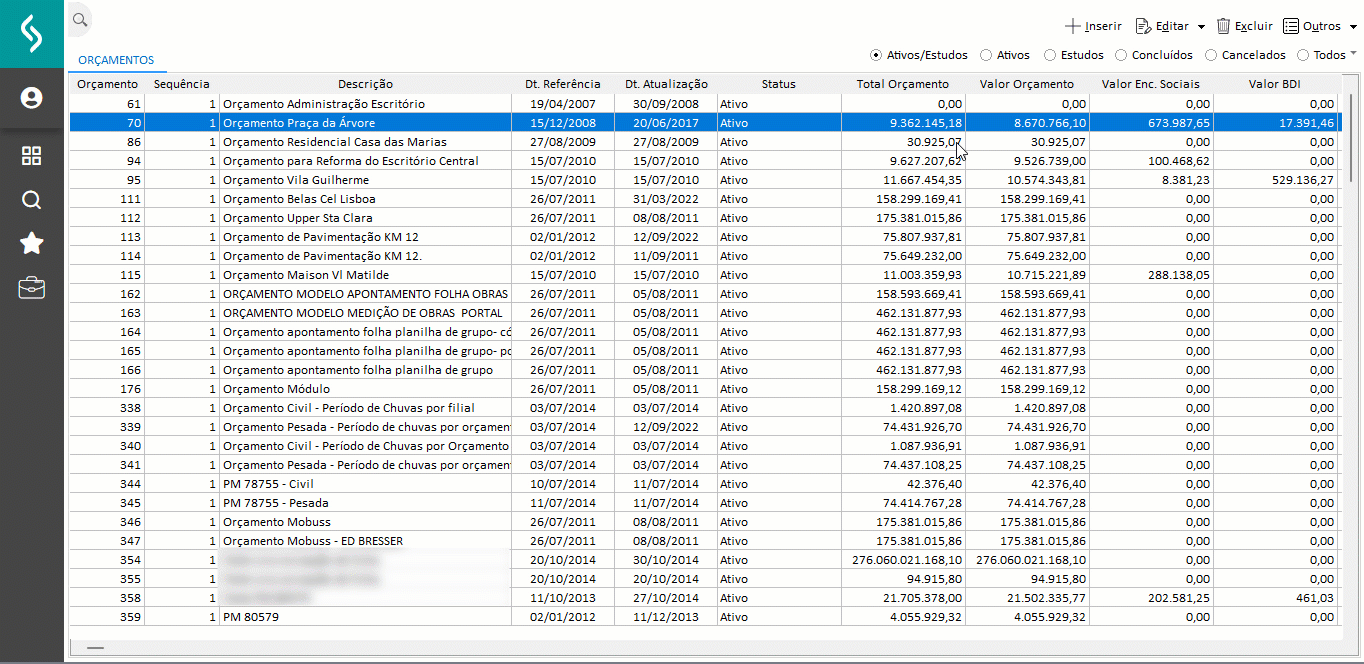Screen dimensions: 1364x664
Task: Sort by the Dt. Referência column header
Action: pos(562,84)
